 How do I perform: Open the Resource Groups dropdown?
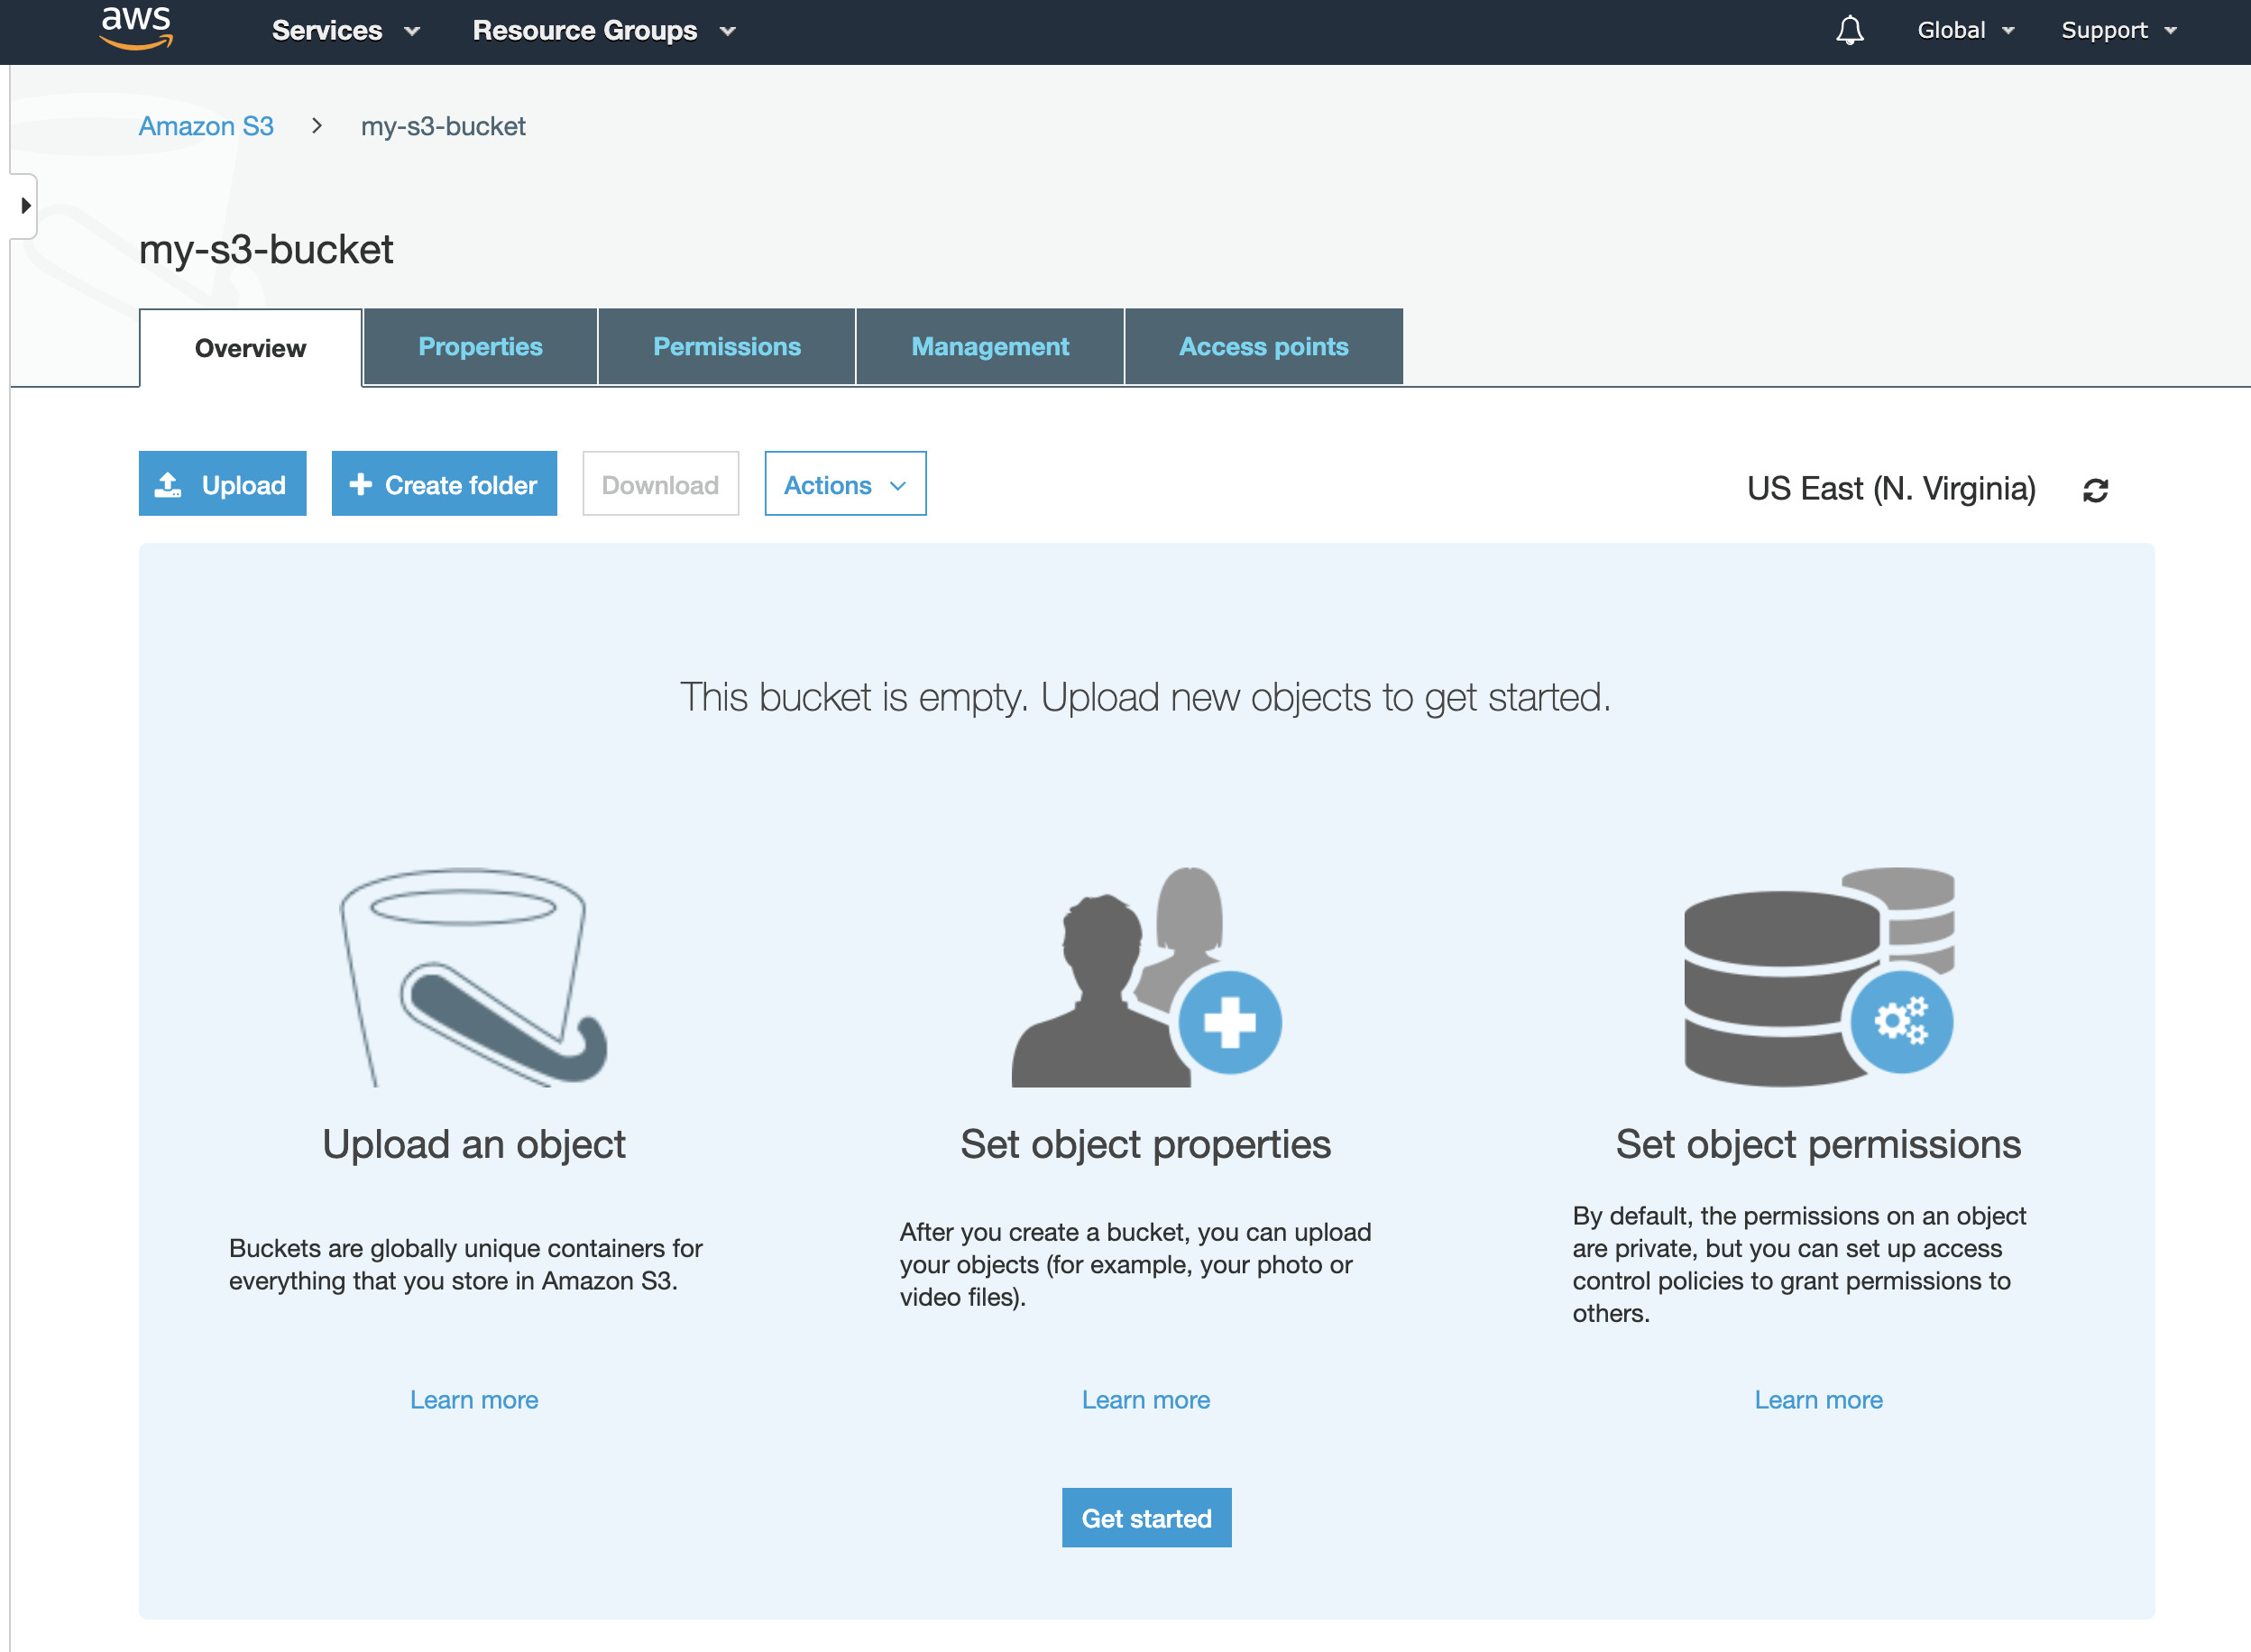[x=604, y=31]
